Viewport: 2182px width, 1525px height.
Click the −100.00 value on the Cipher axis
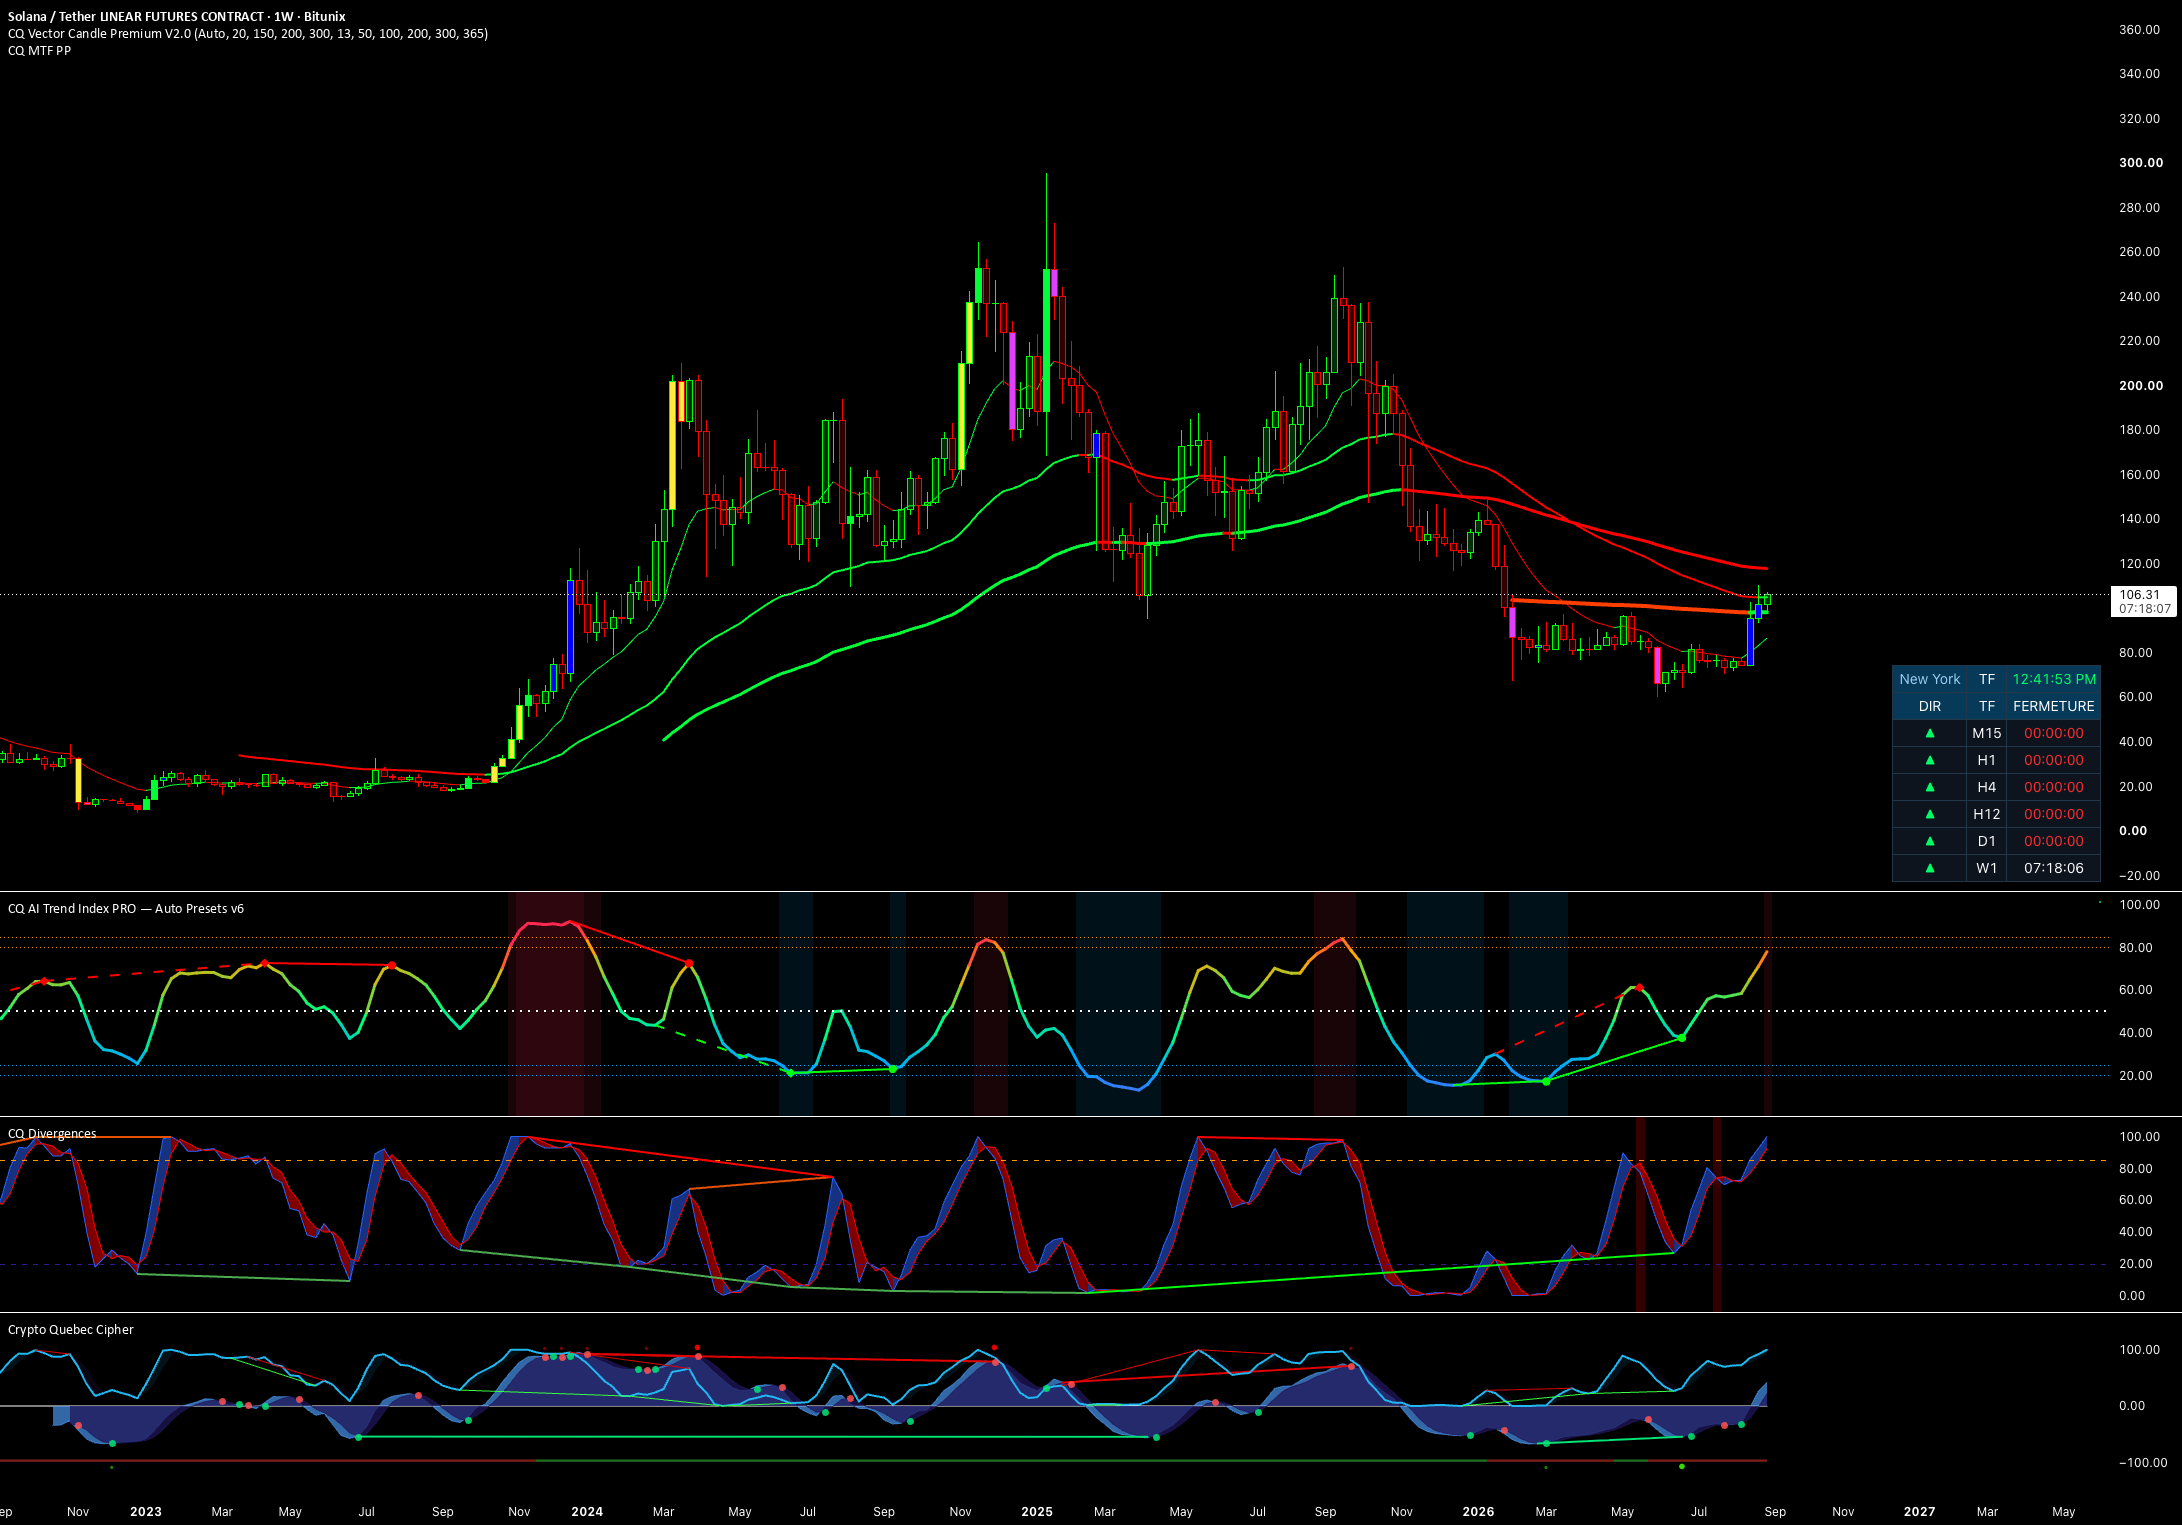(2142, 1462)
